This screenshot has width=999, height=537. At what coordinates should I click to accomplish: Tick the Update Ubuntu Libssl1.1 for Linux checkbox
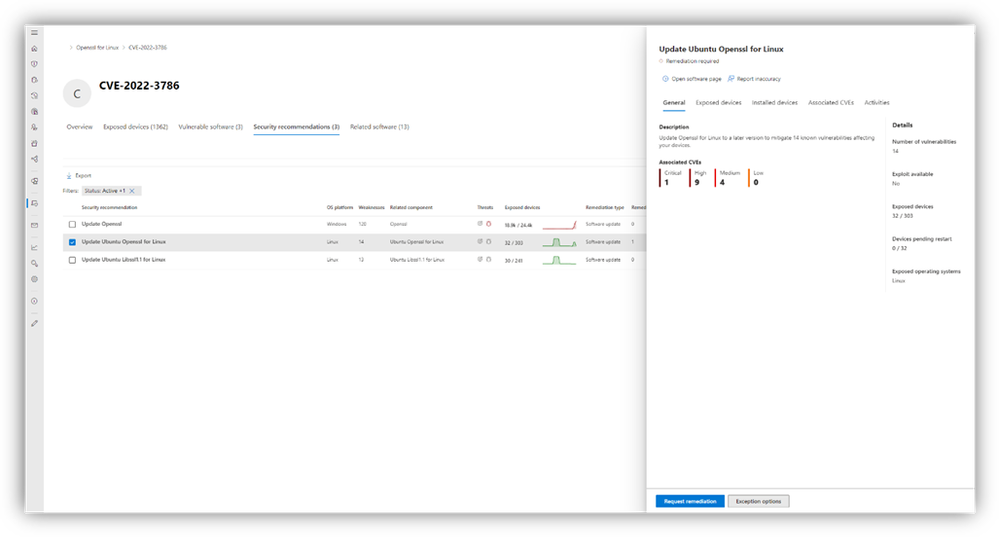click(72, 260)
